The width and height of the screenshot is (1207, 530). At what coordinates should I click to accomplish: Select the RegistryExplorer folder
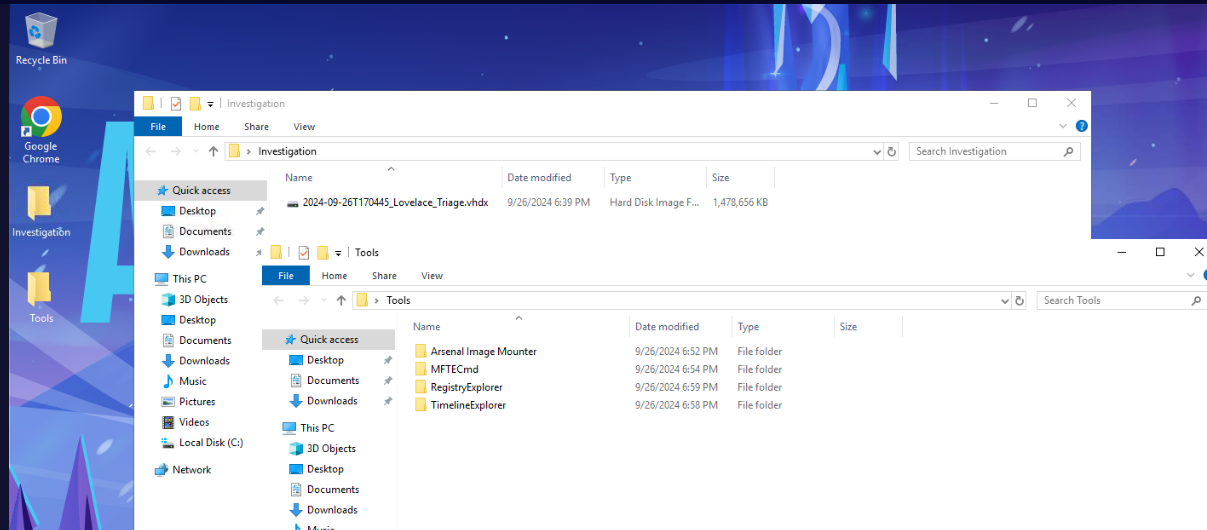click(x=466, y=388)
